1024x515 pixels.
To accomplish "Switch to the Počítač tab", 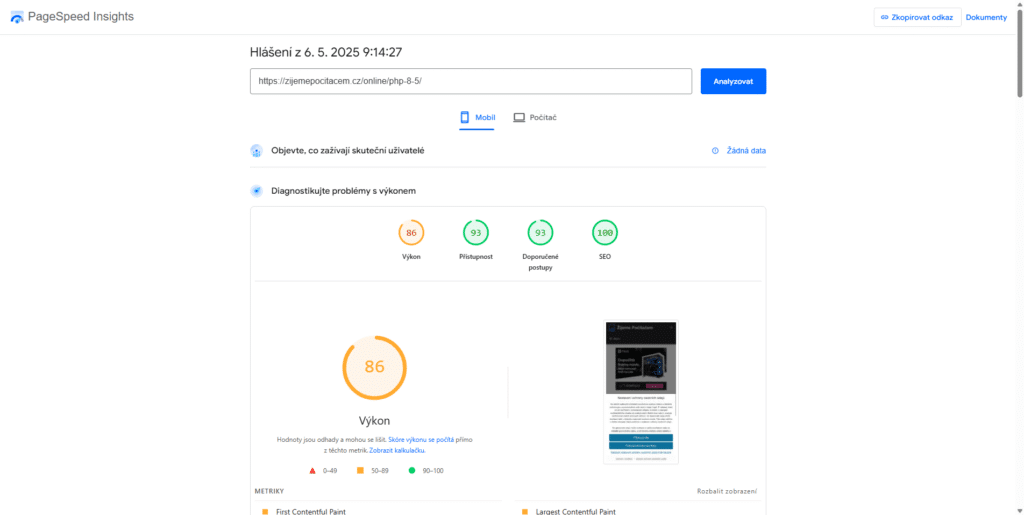I will pyautogui.click(x=535, y=118).
